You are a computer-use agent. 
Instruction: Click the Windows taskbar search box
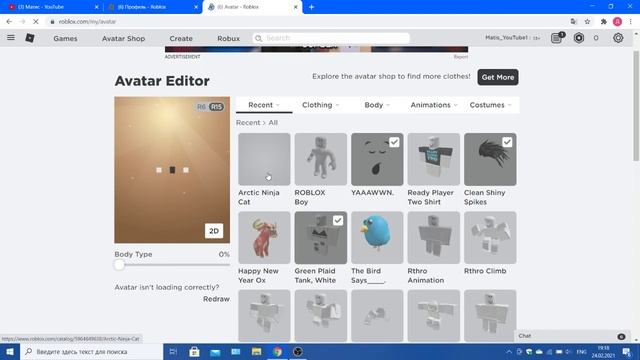click(91, 351)
